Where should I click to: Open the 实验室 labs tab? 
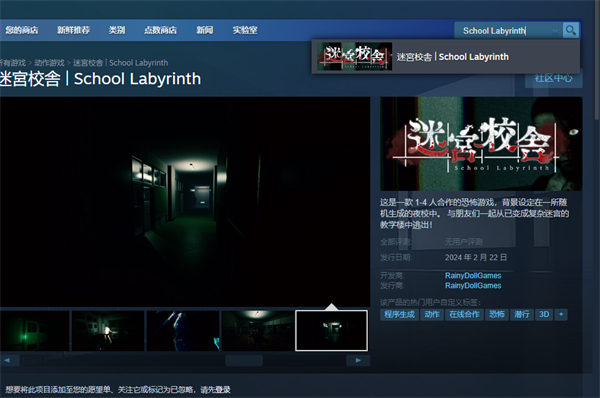245,30
